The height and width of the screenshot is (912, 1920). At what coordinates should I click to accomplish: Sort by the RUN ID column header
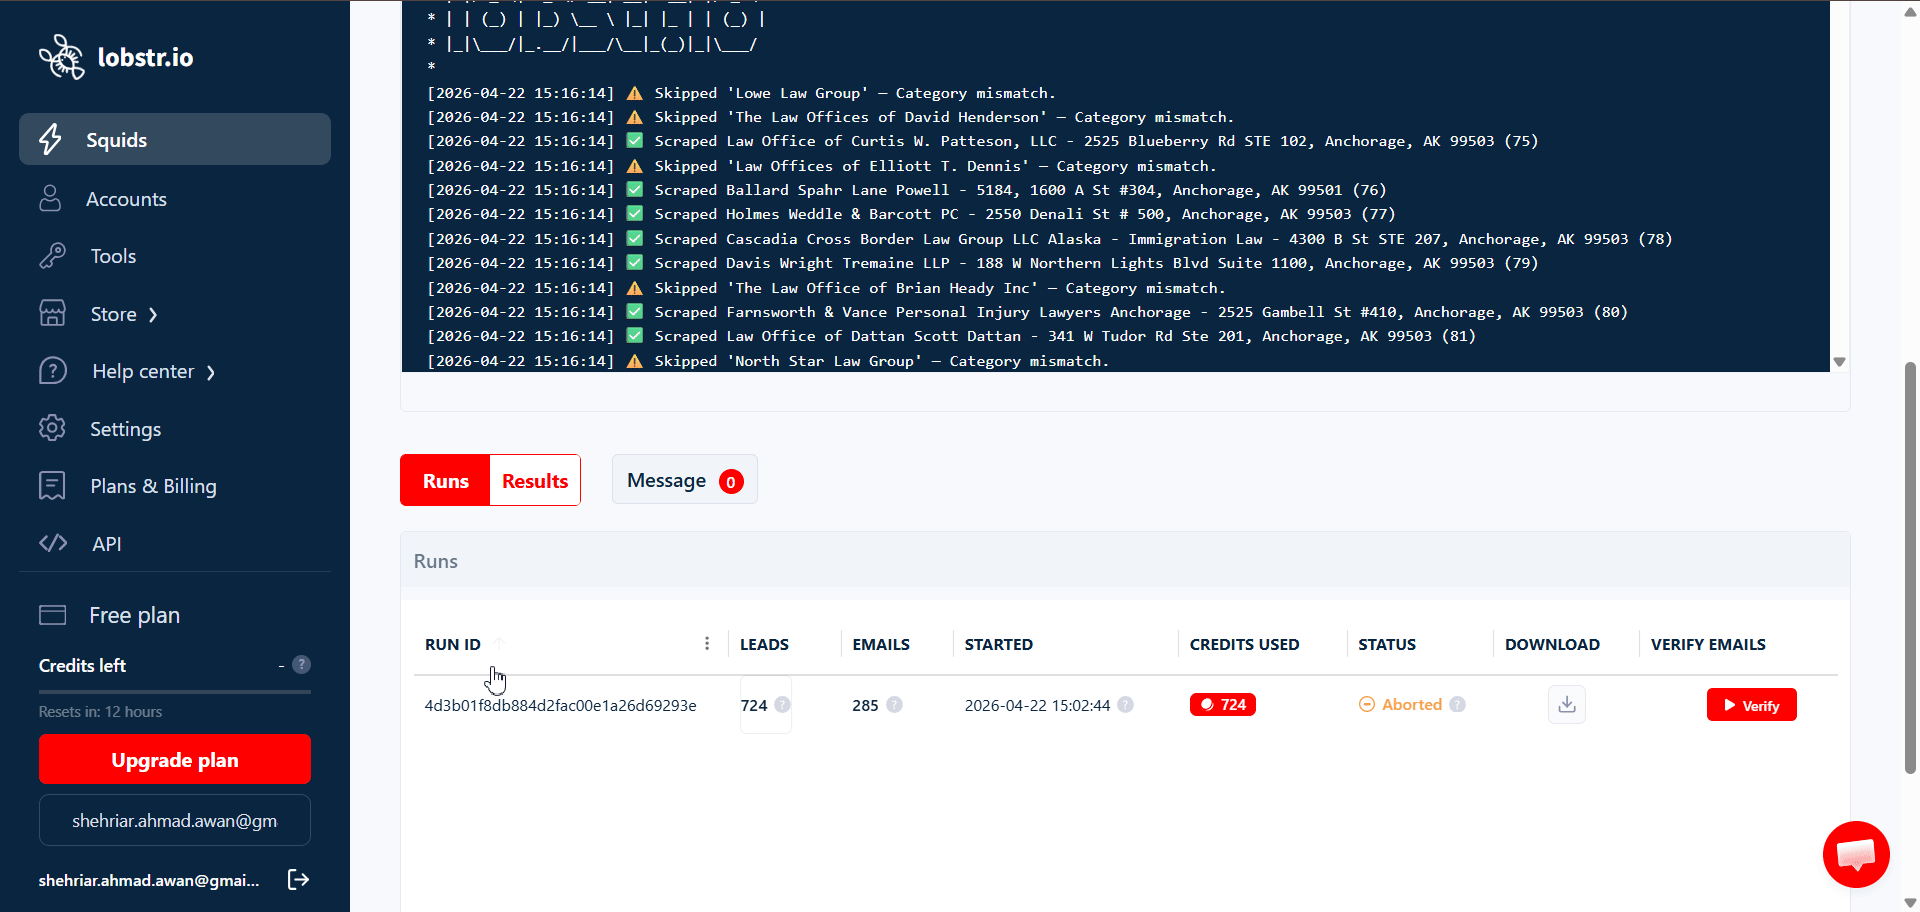tap(452, 644)
